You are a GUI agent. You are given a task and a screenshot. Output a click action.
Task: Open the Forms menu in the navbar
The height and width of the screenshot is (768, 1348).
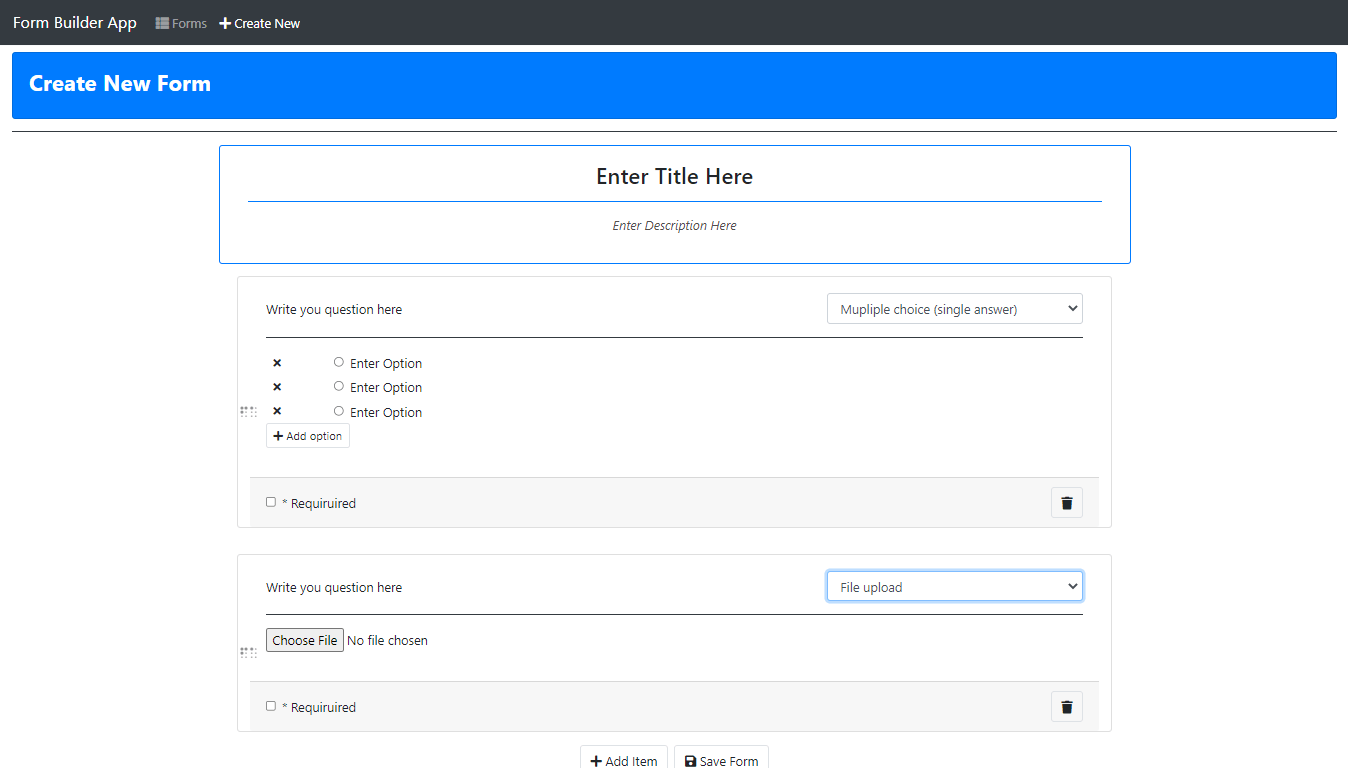[180, 23]
